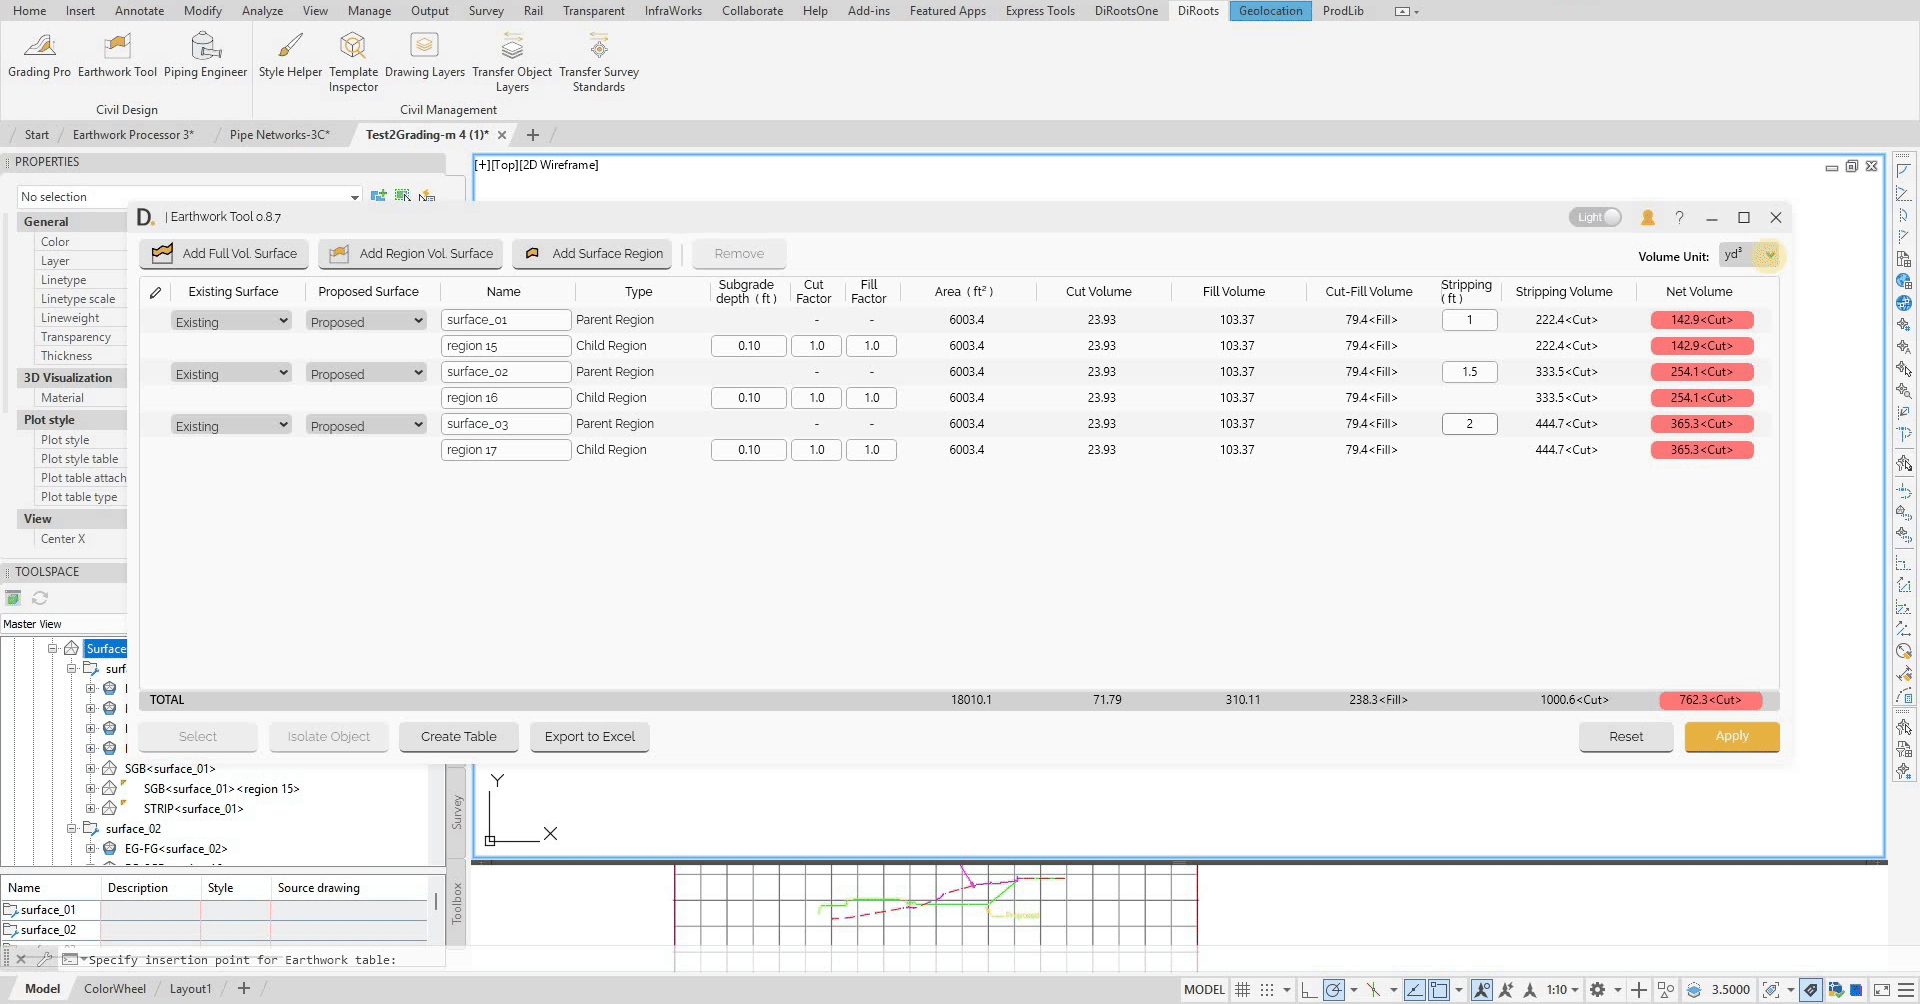
Task: Switch to the Pipe Networks-3C tab
Action: tap(278, 134)
